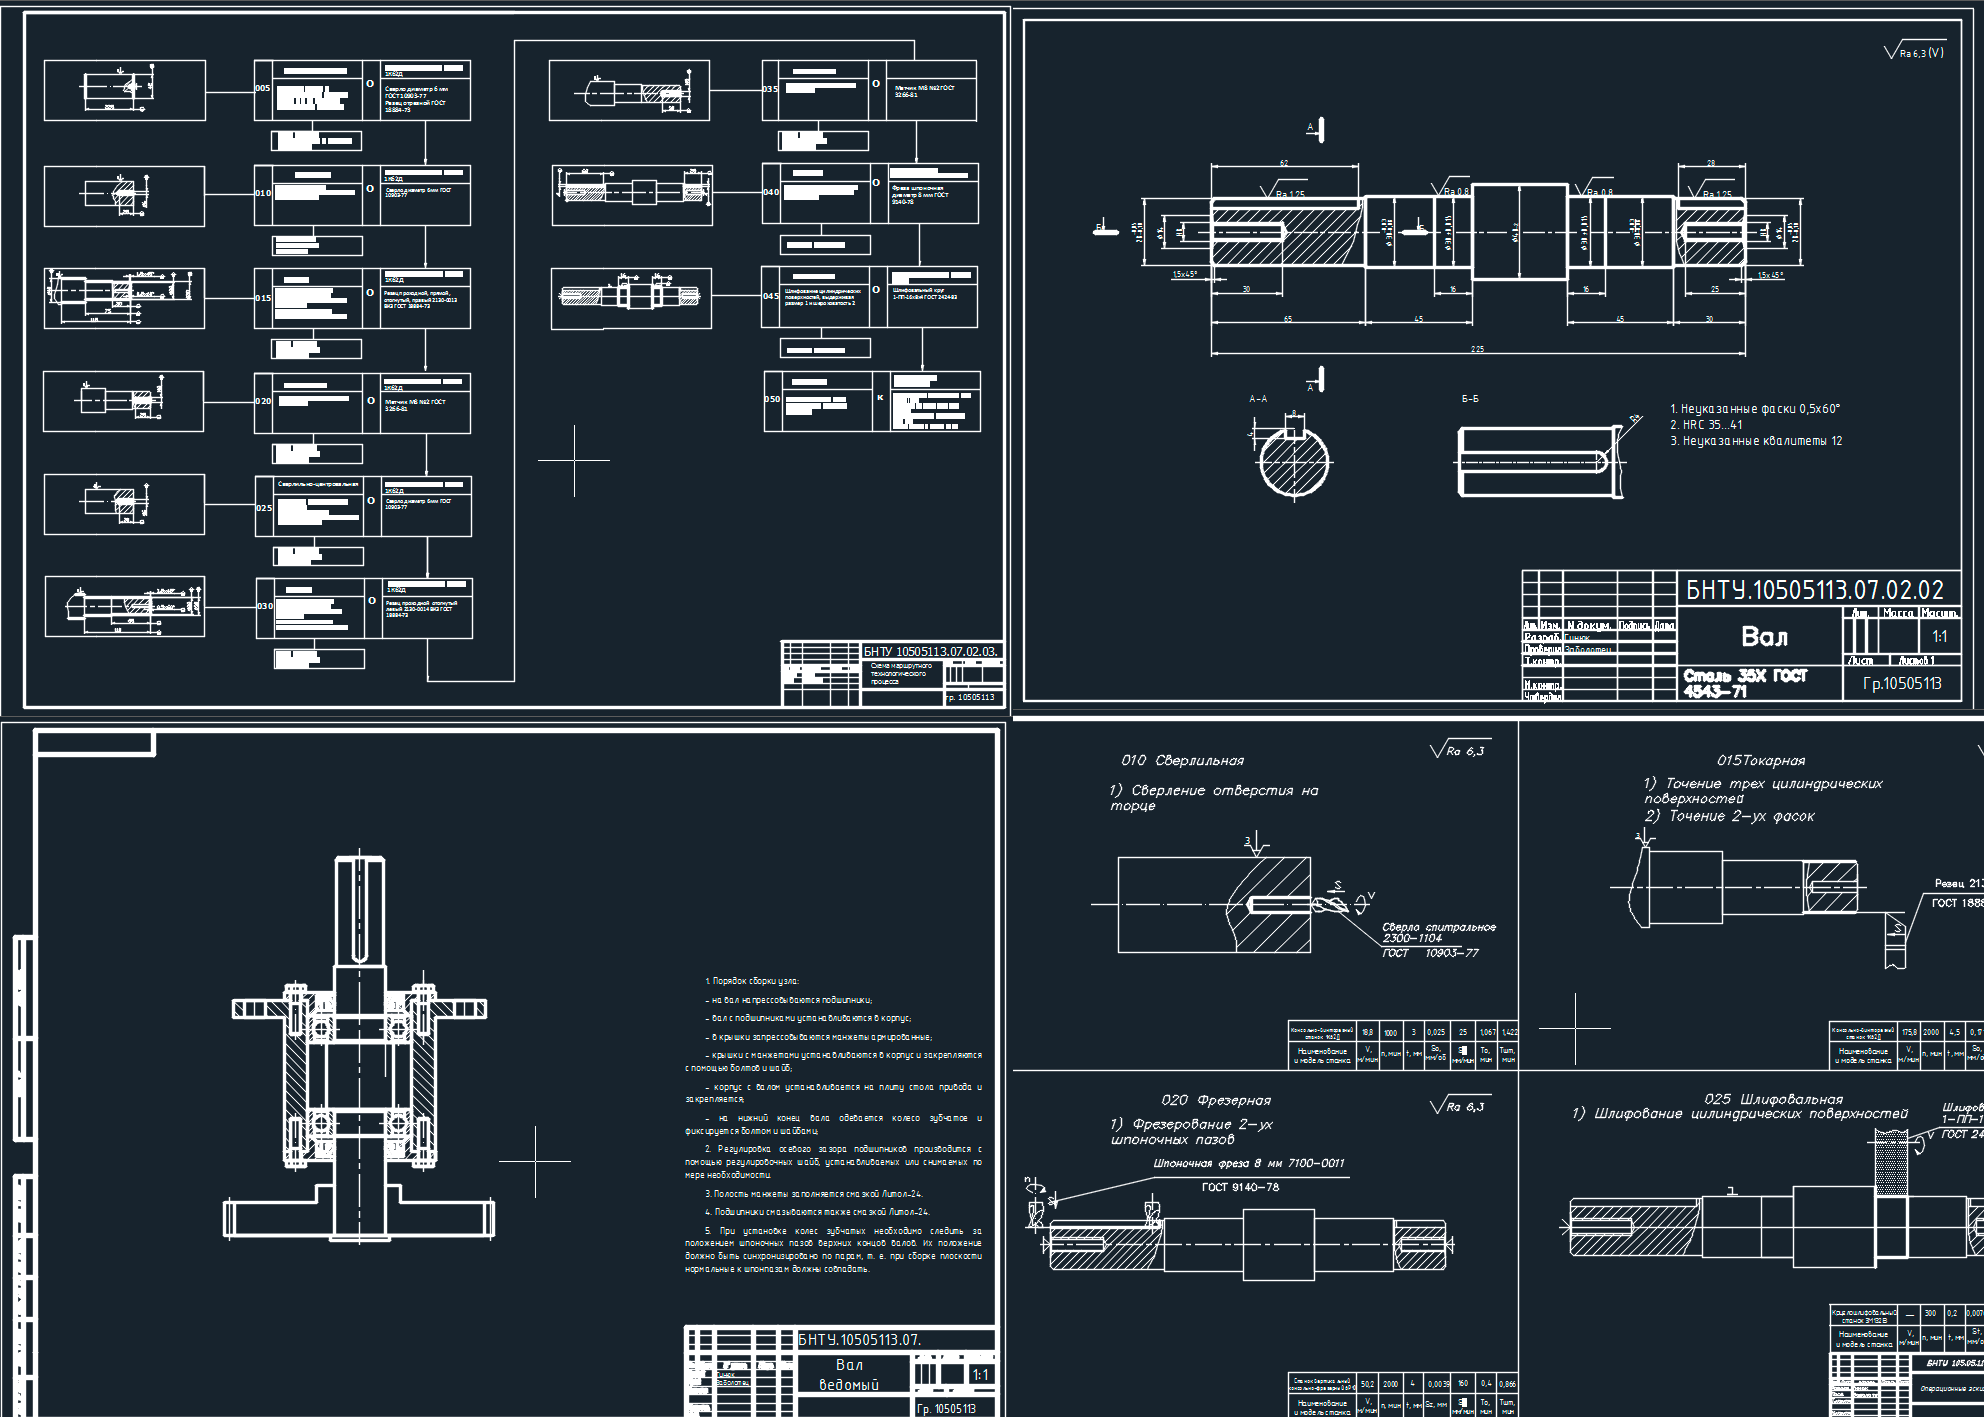Click the 015 Токарная operation heading
Image resolution: width=1984 pixels, height=1417 pixels.
(x=1761, y=760)
